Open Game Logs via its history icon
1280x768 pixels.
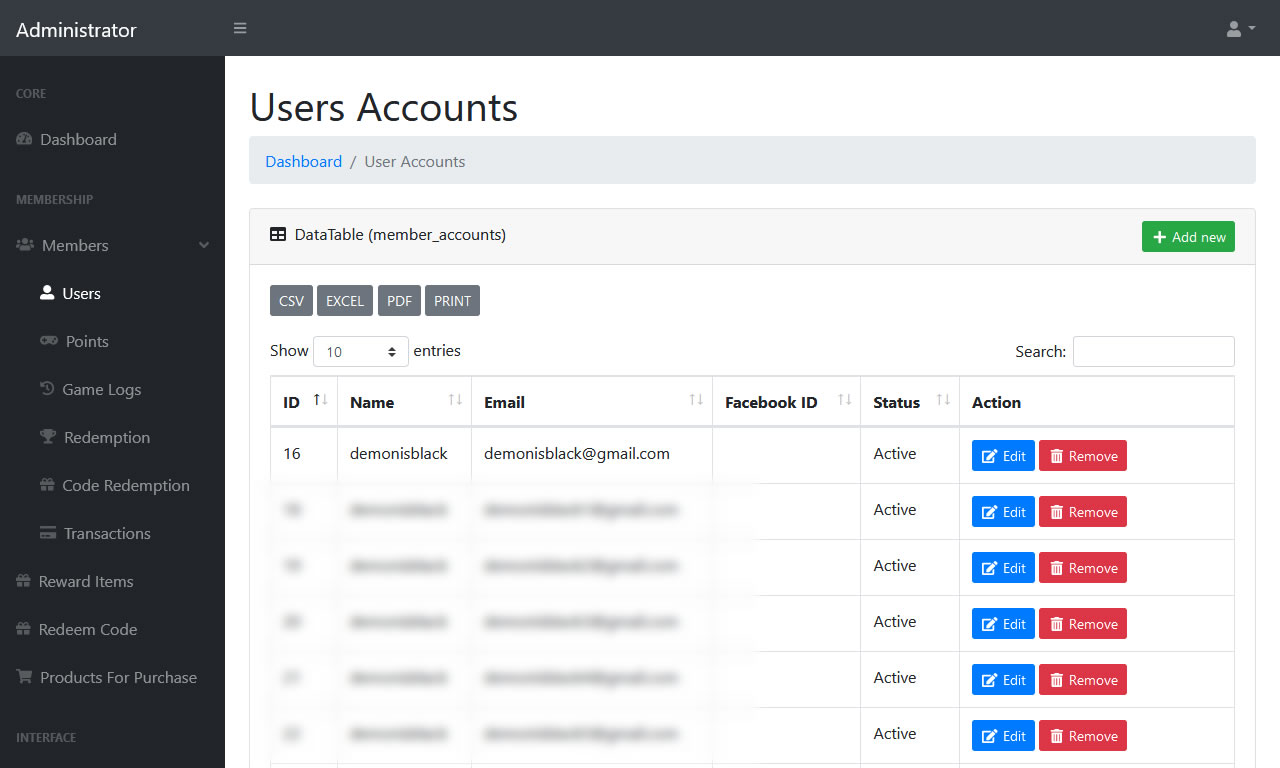point(47,389)
